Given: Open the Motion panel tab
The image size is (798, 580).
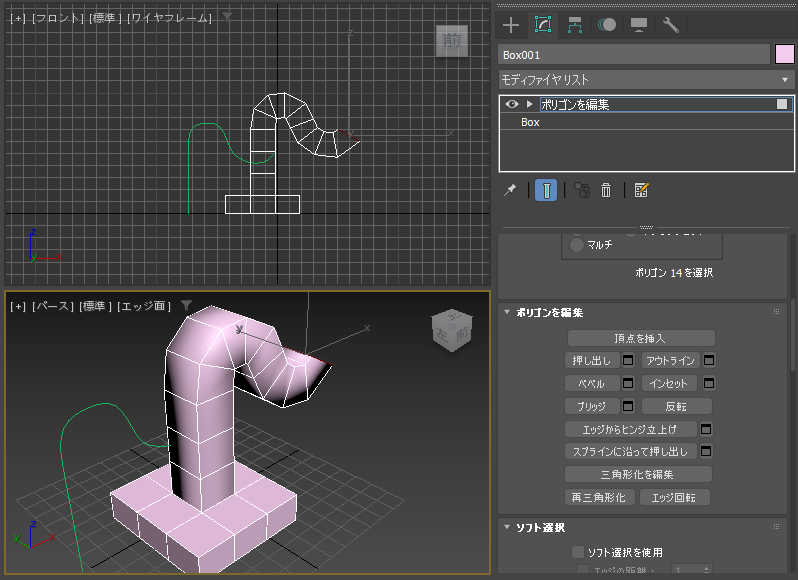Looking at the screenshot, I should click(x=607, y=25).
